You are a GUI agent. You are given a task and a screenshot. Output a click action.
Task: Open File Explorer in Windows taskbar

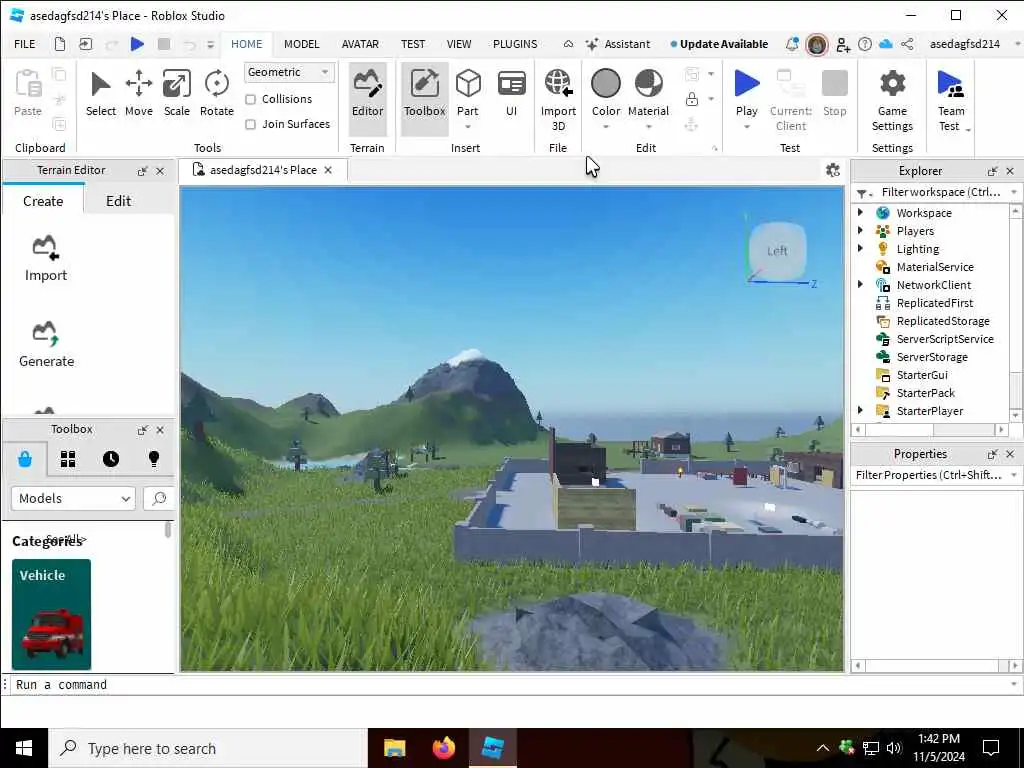[394, 748]
